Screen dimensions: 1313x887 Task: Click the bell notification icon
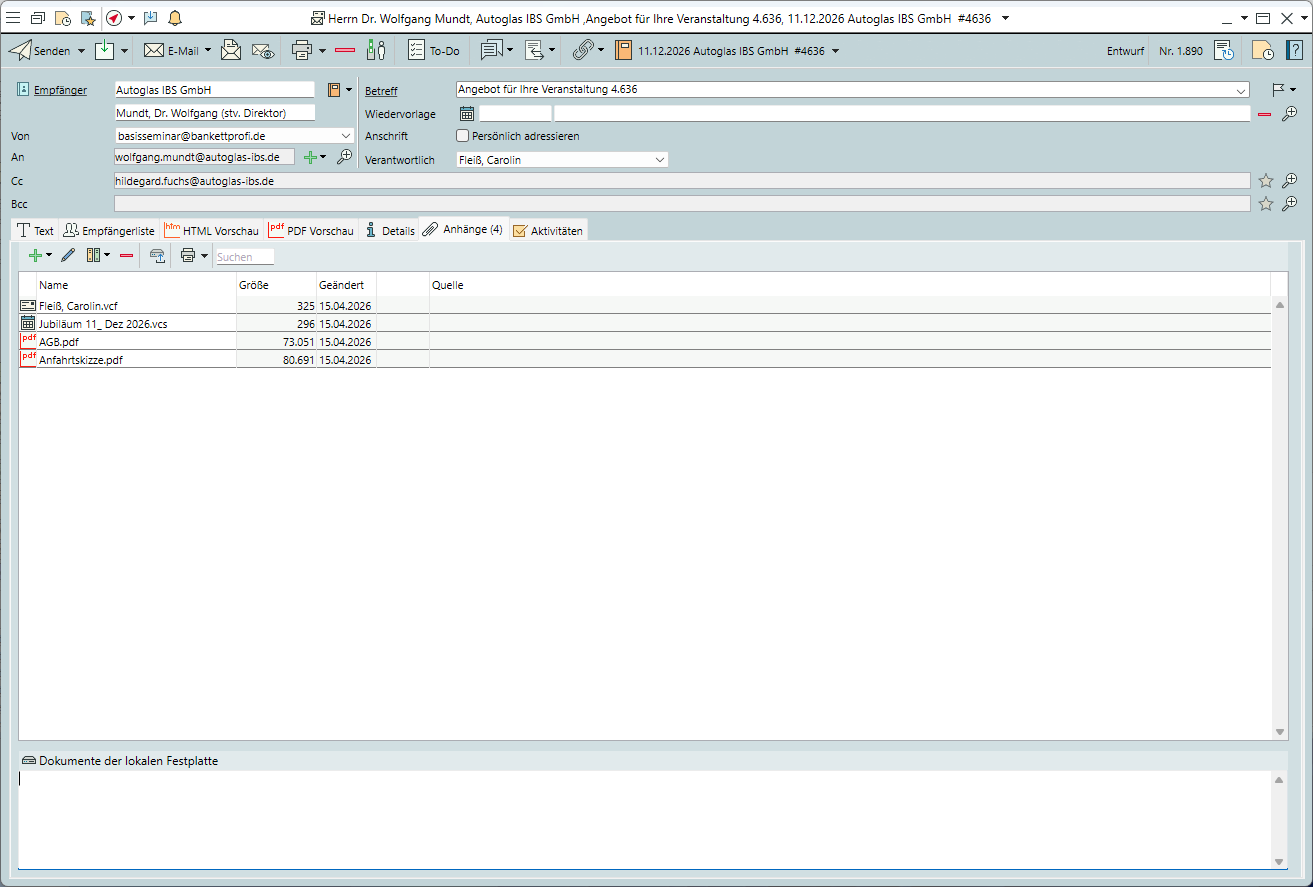tap(175, 18)
